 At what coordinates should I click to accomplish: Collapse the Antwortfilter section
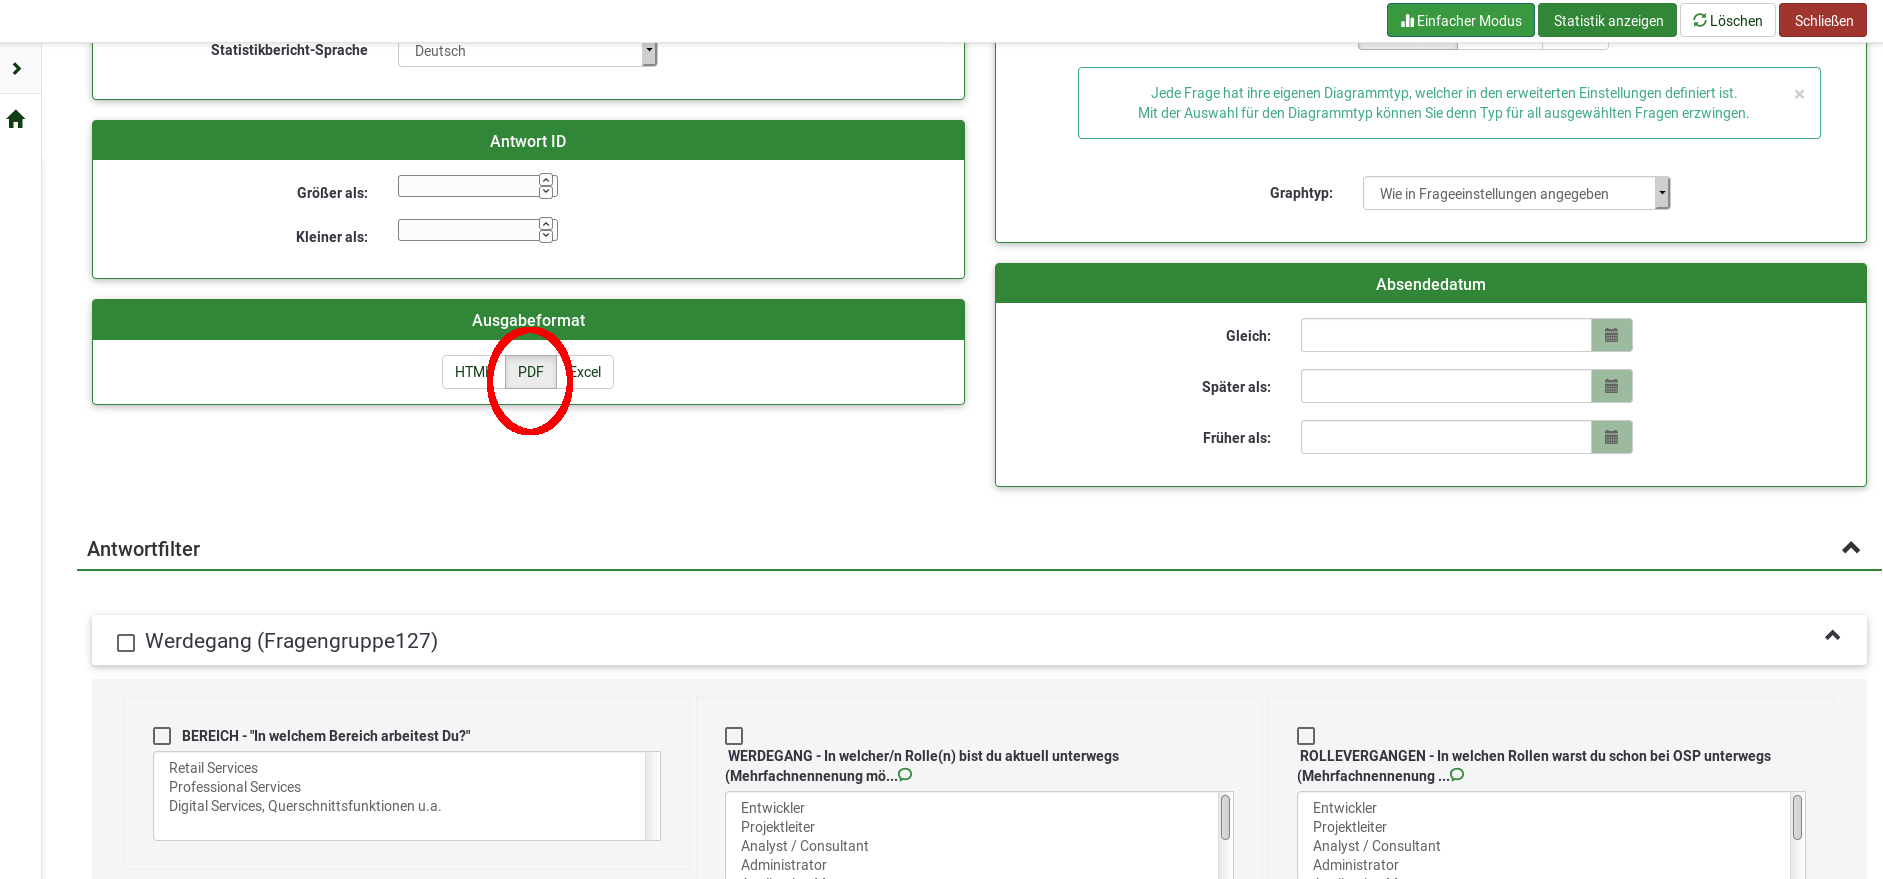[1851, 548]
